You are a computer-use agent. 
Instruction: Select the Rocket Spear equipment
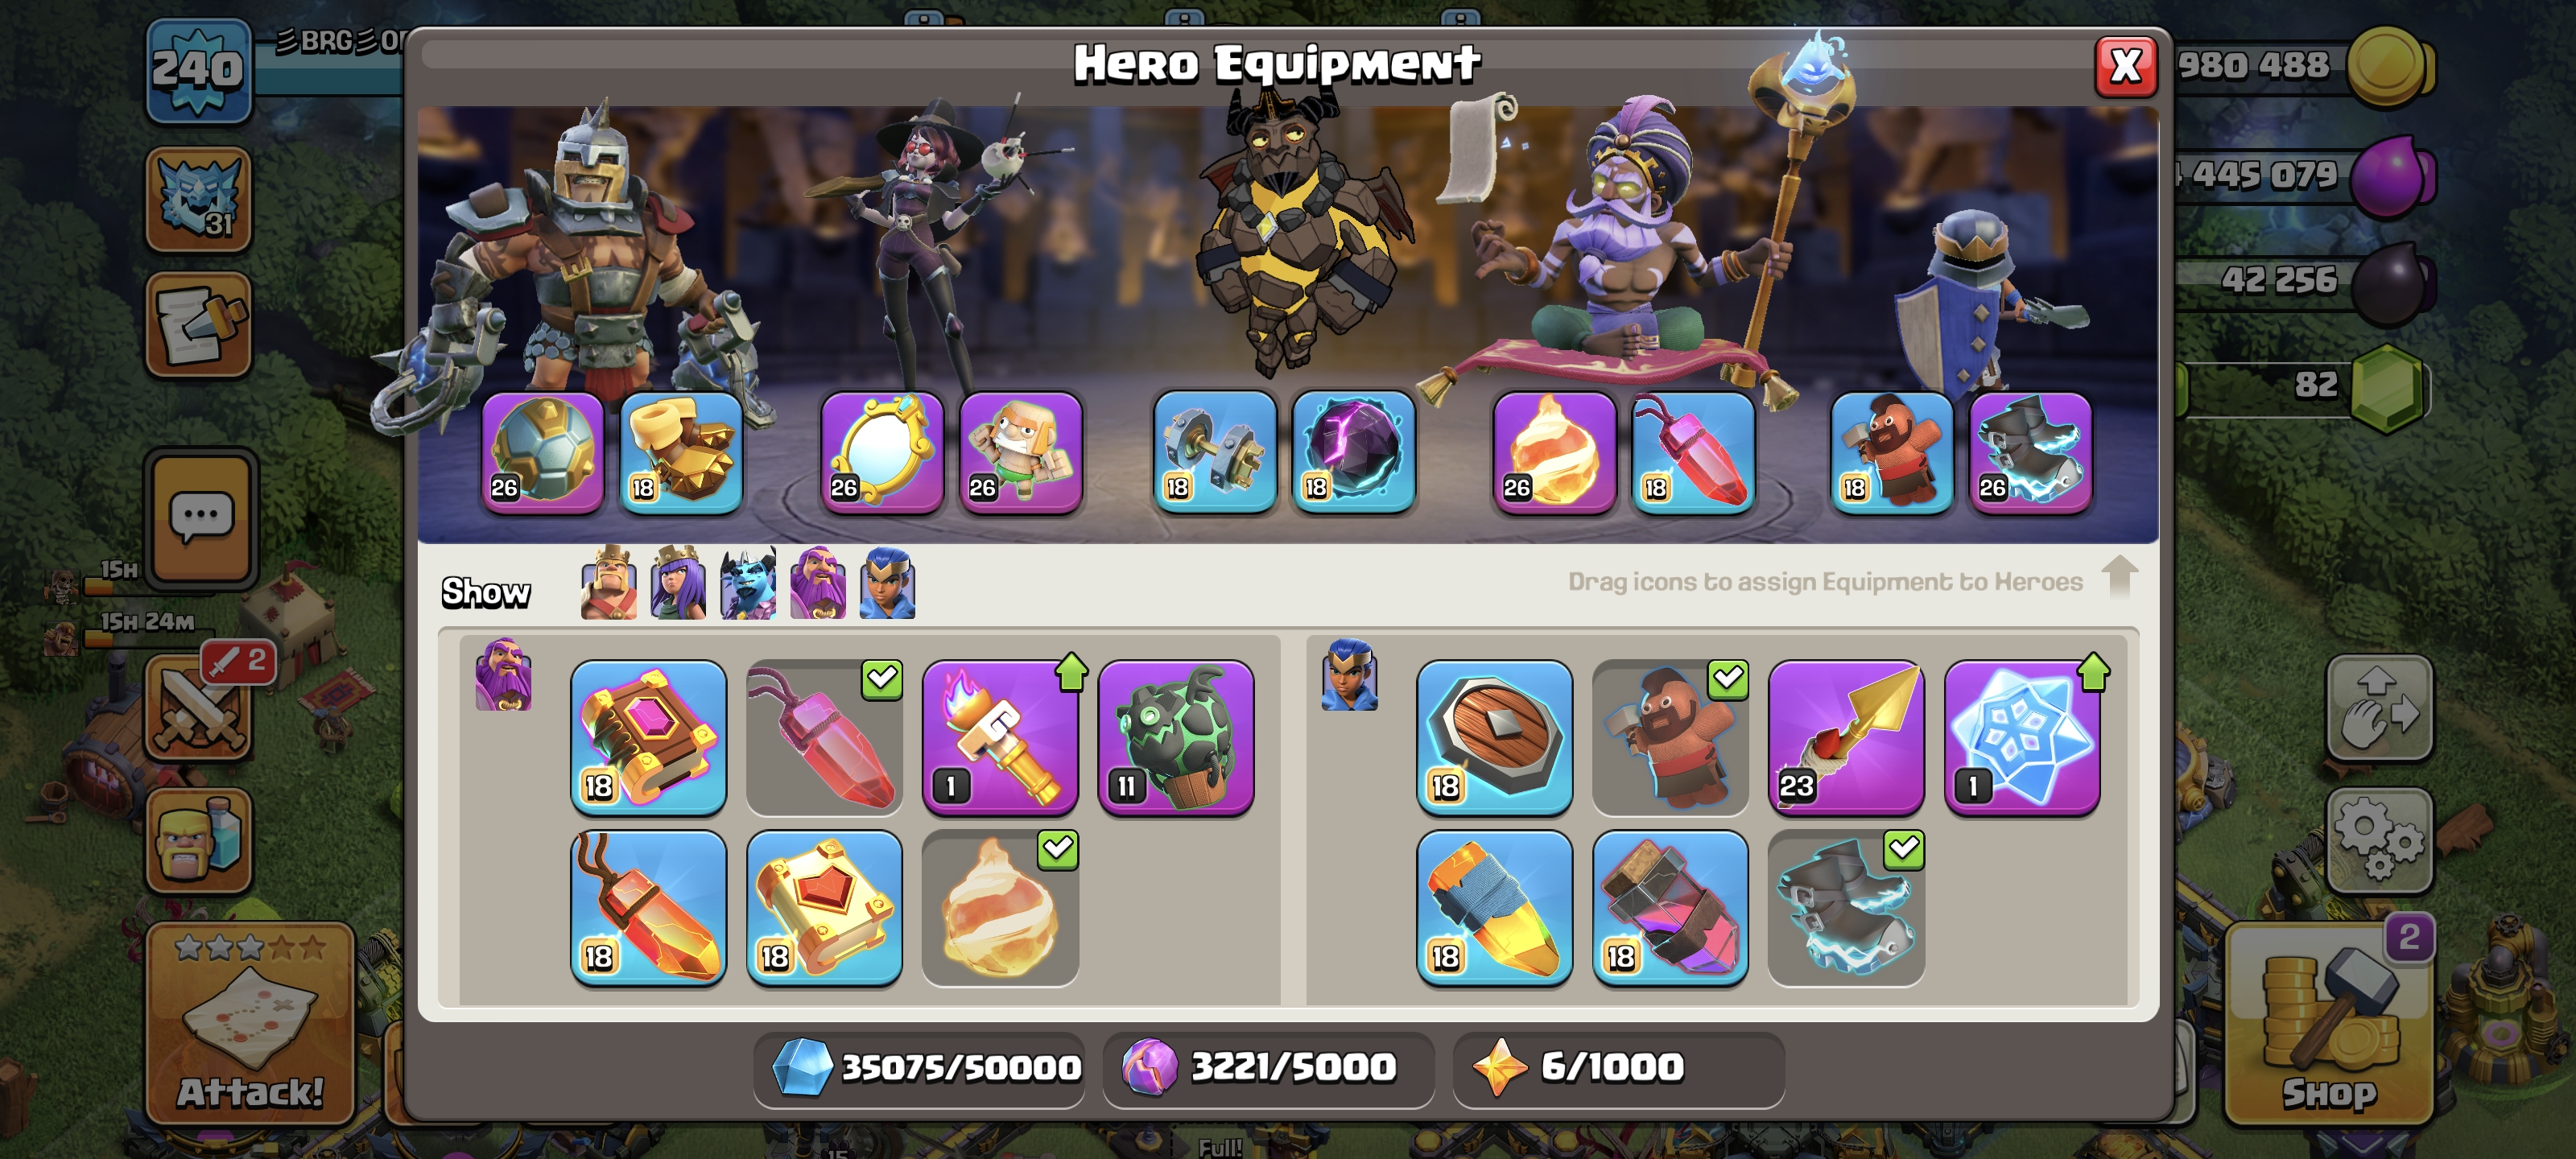1846,737
